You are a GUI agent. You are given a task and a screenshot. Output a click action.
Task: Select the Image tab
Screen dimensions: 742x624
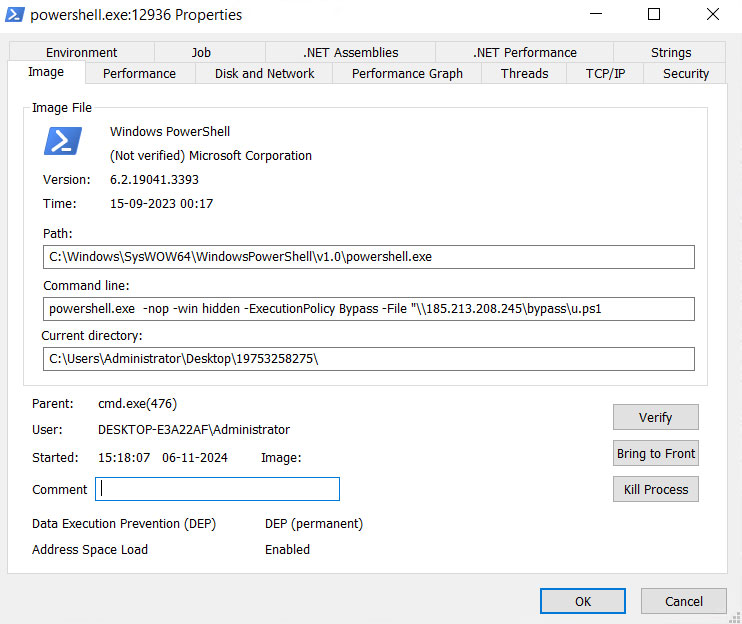(x=46, y=72)
